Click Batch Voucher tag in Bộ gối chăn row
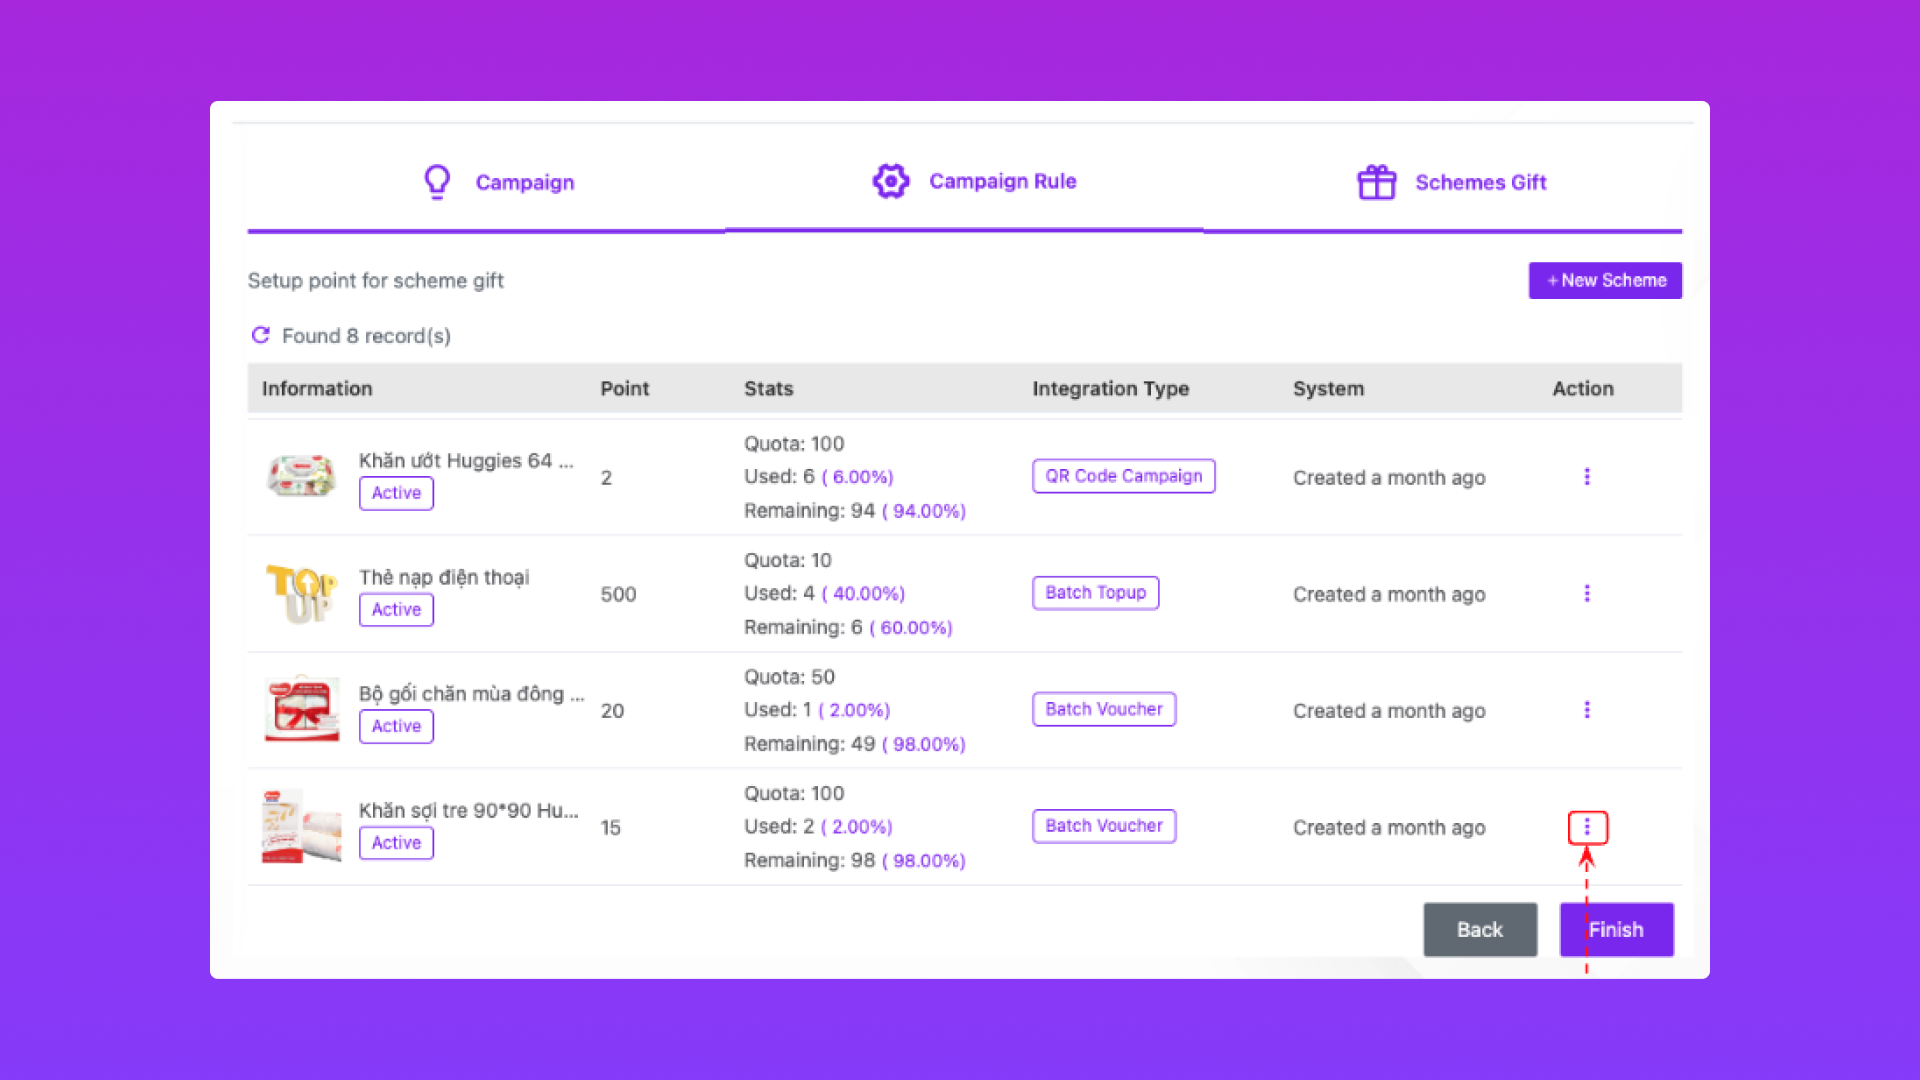This screenshot has height=1080, width=1920. click(1103, 710)
